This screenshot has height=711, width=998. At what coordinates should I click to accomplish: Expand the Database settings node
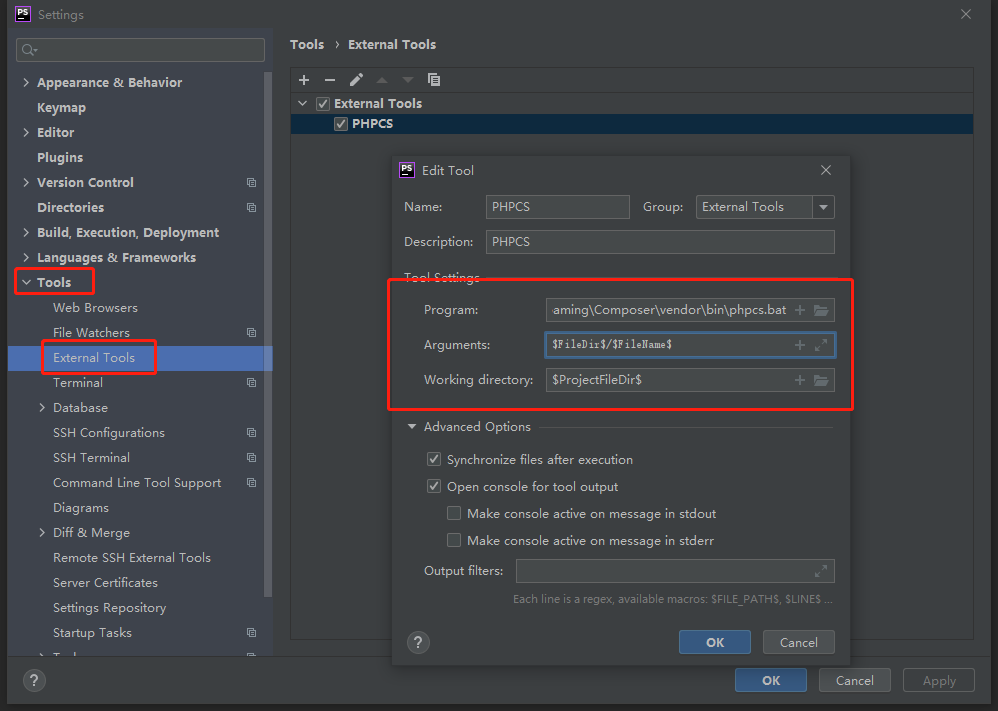tap(42, 407)
